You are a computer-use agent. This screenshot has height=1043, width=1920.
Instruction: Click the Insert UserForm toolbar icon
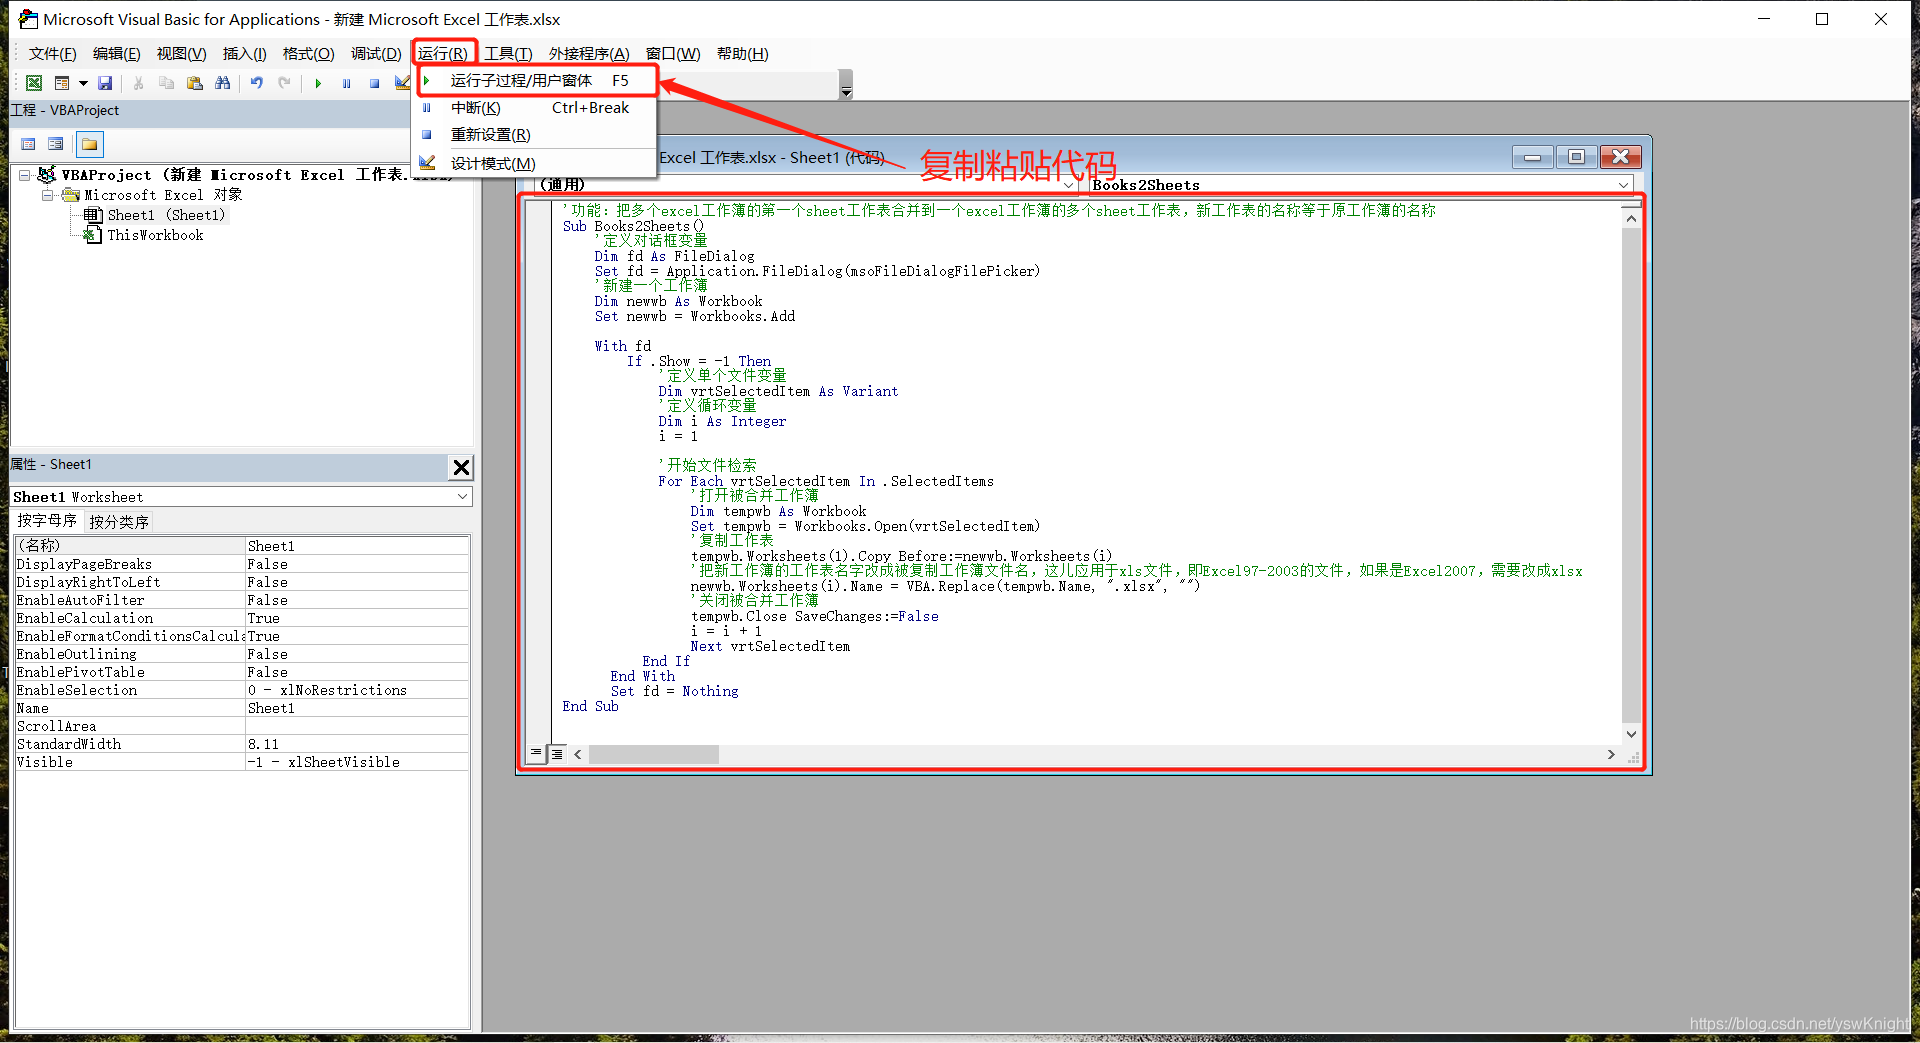pos(62,83)
